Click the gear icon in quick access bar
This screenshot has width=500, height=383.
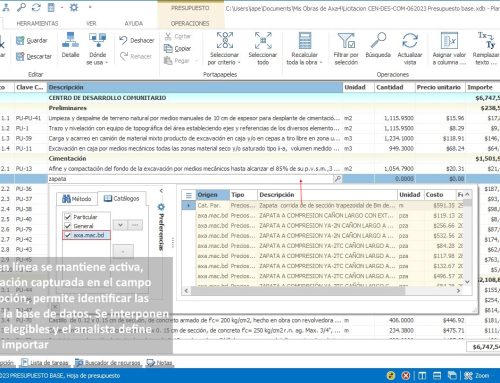tap(74, 7)
